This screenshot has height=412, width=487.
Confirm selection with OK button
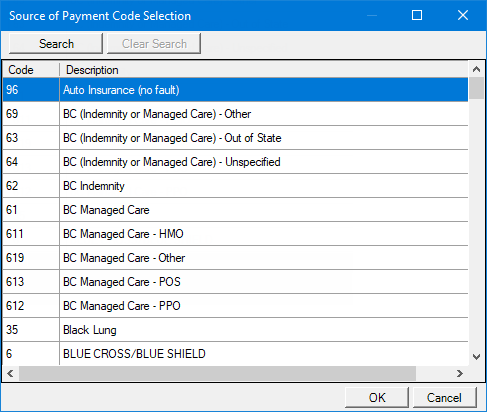[x=377, y=397]
